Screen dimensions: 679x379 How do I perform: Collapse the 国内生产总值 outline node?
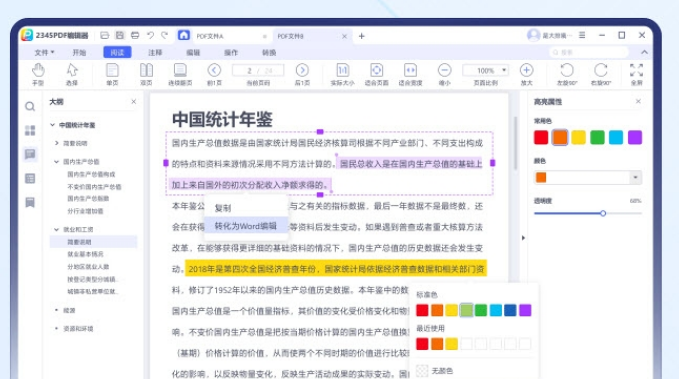click(57, 162)
